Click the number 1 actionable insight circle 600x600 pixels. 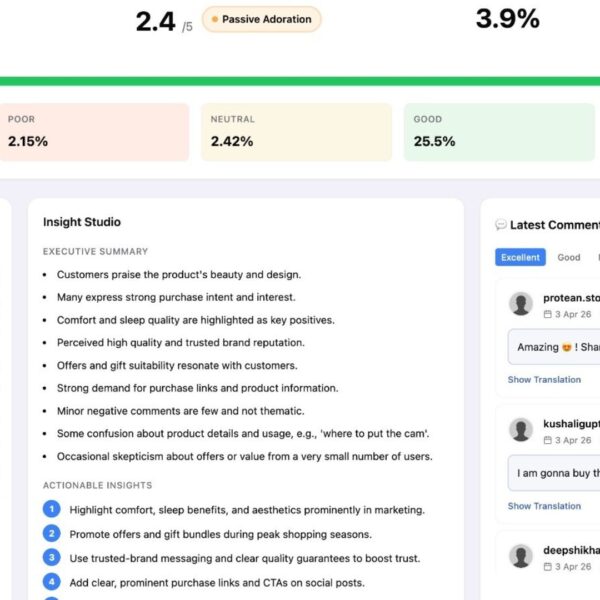(x=51, y=509)
